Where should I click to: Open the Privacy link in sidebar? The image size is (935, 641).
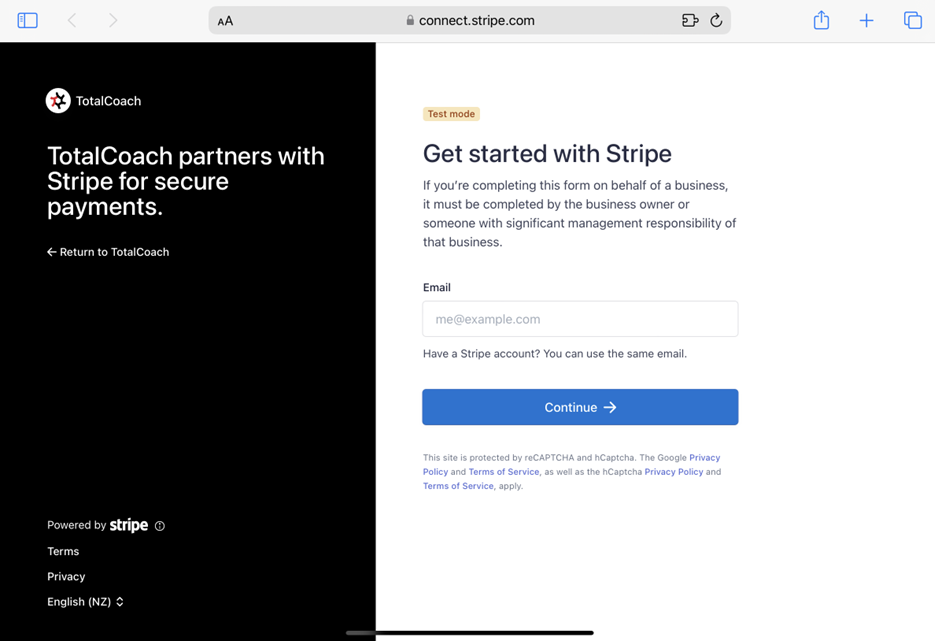pos(66,577)
